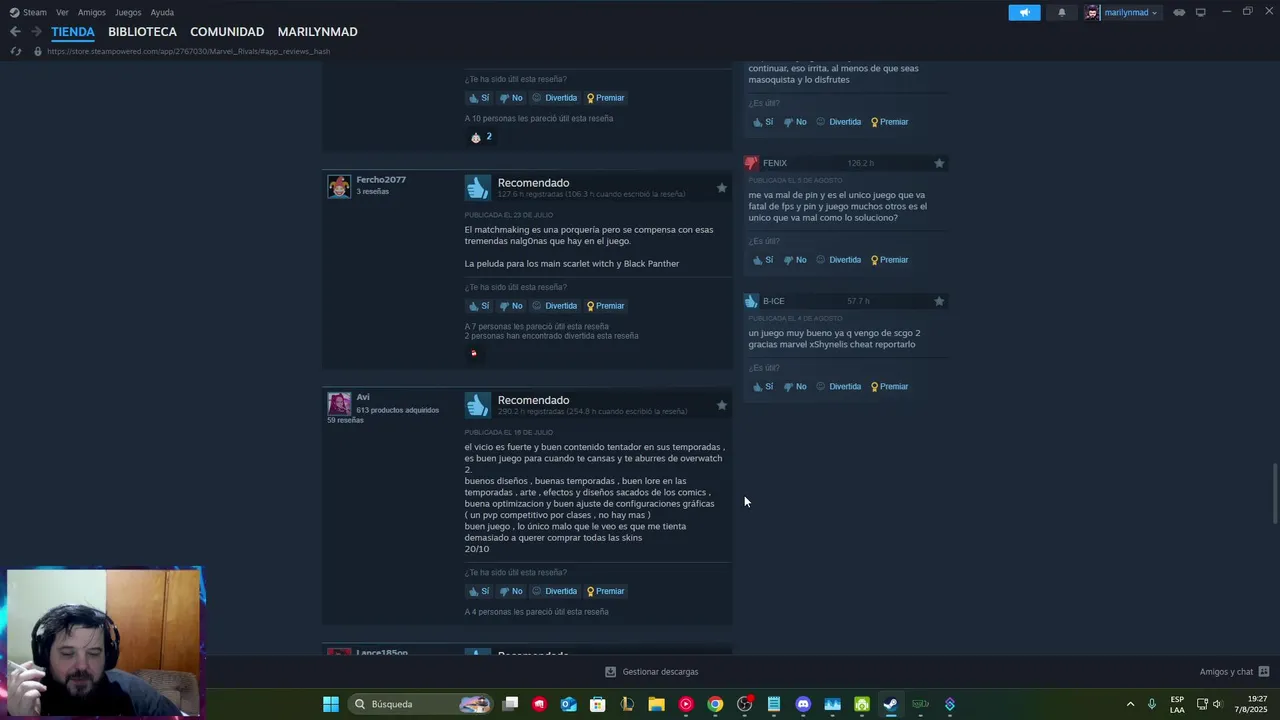Click award badge under Fercho2077's review
Viewport: 1280px width, 720px height.
pyautogui.click(x=474, y=353)
